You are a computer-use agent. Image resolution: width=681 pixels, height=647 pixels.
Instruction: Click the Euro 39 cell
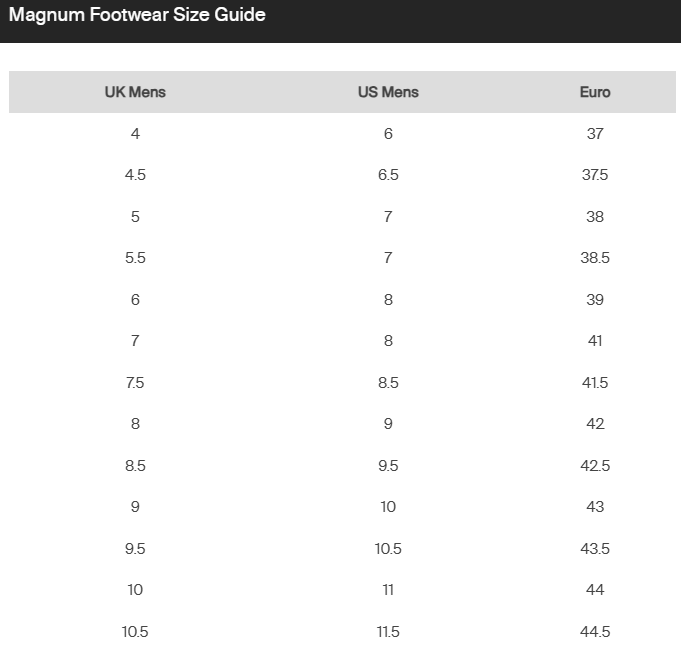[x=595, y=300]
